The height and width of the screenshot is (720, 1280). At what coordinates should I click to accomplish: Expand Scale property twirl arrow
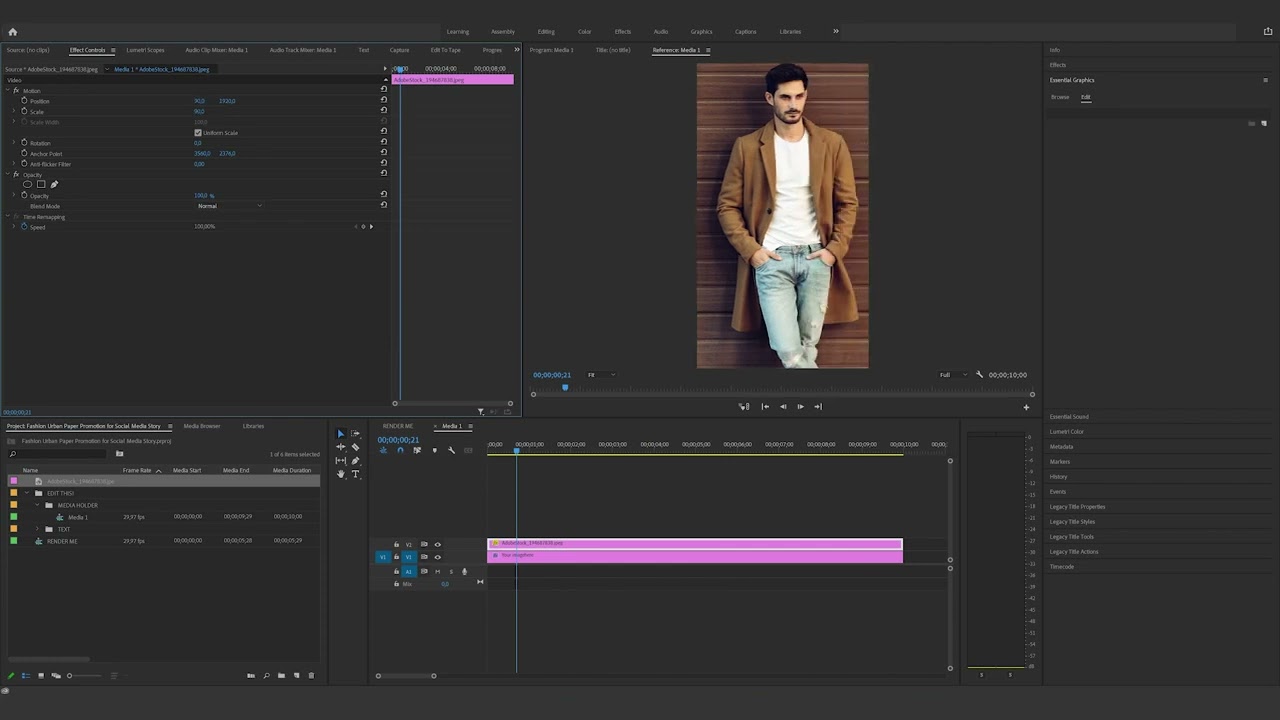point(14,112)
